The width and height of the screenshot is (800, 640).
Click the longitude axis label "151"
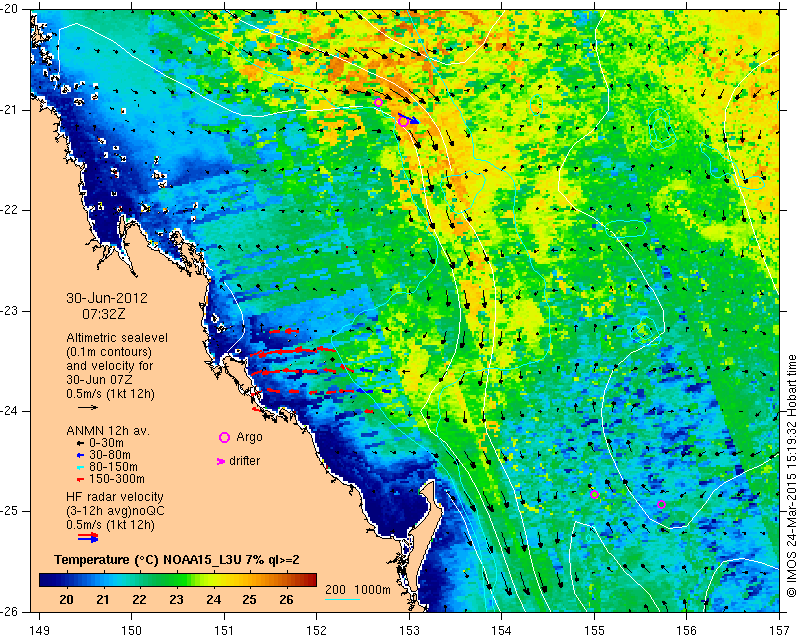pos(224,631)
